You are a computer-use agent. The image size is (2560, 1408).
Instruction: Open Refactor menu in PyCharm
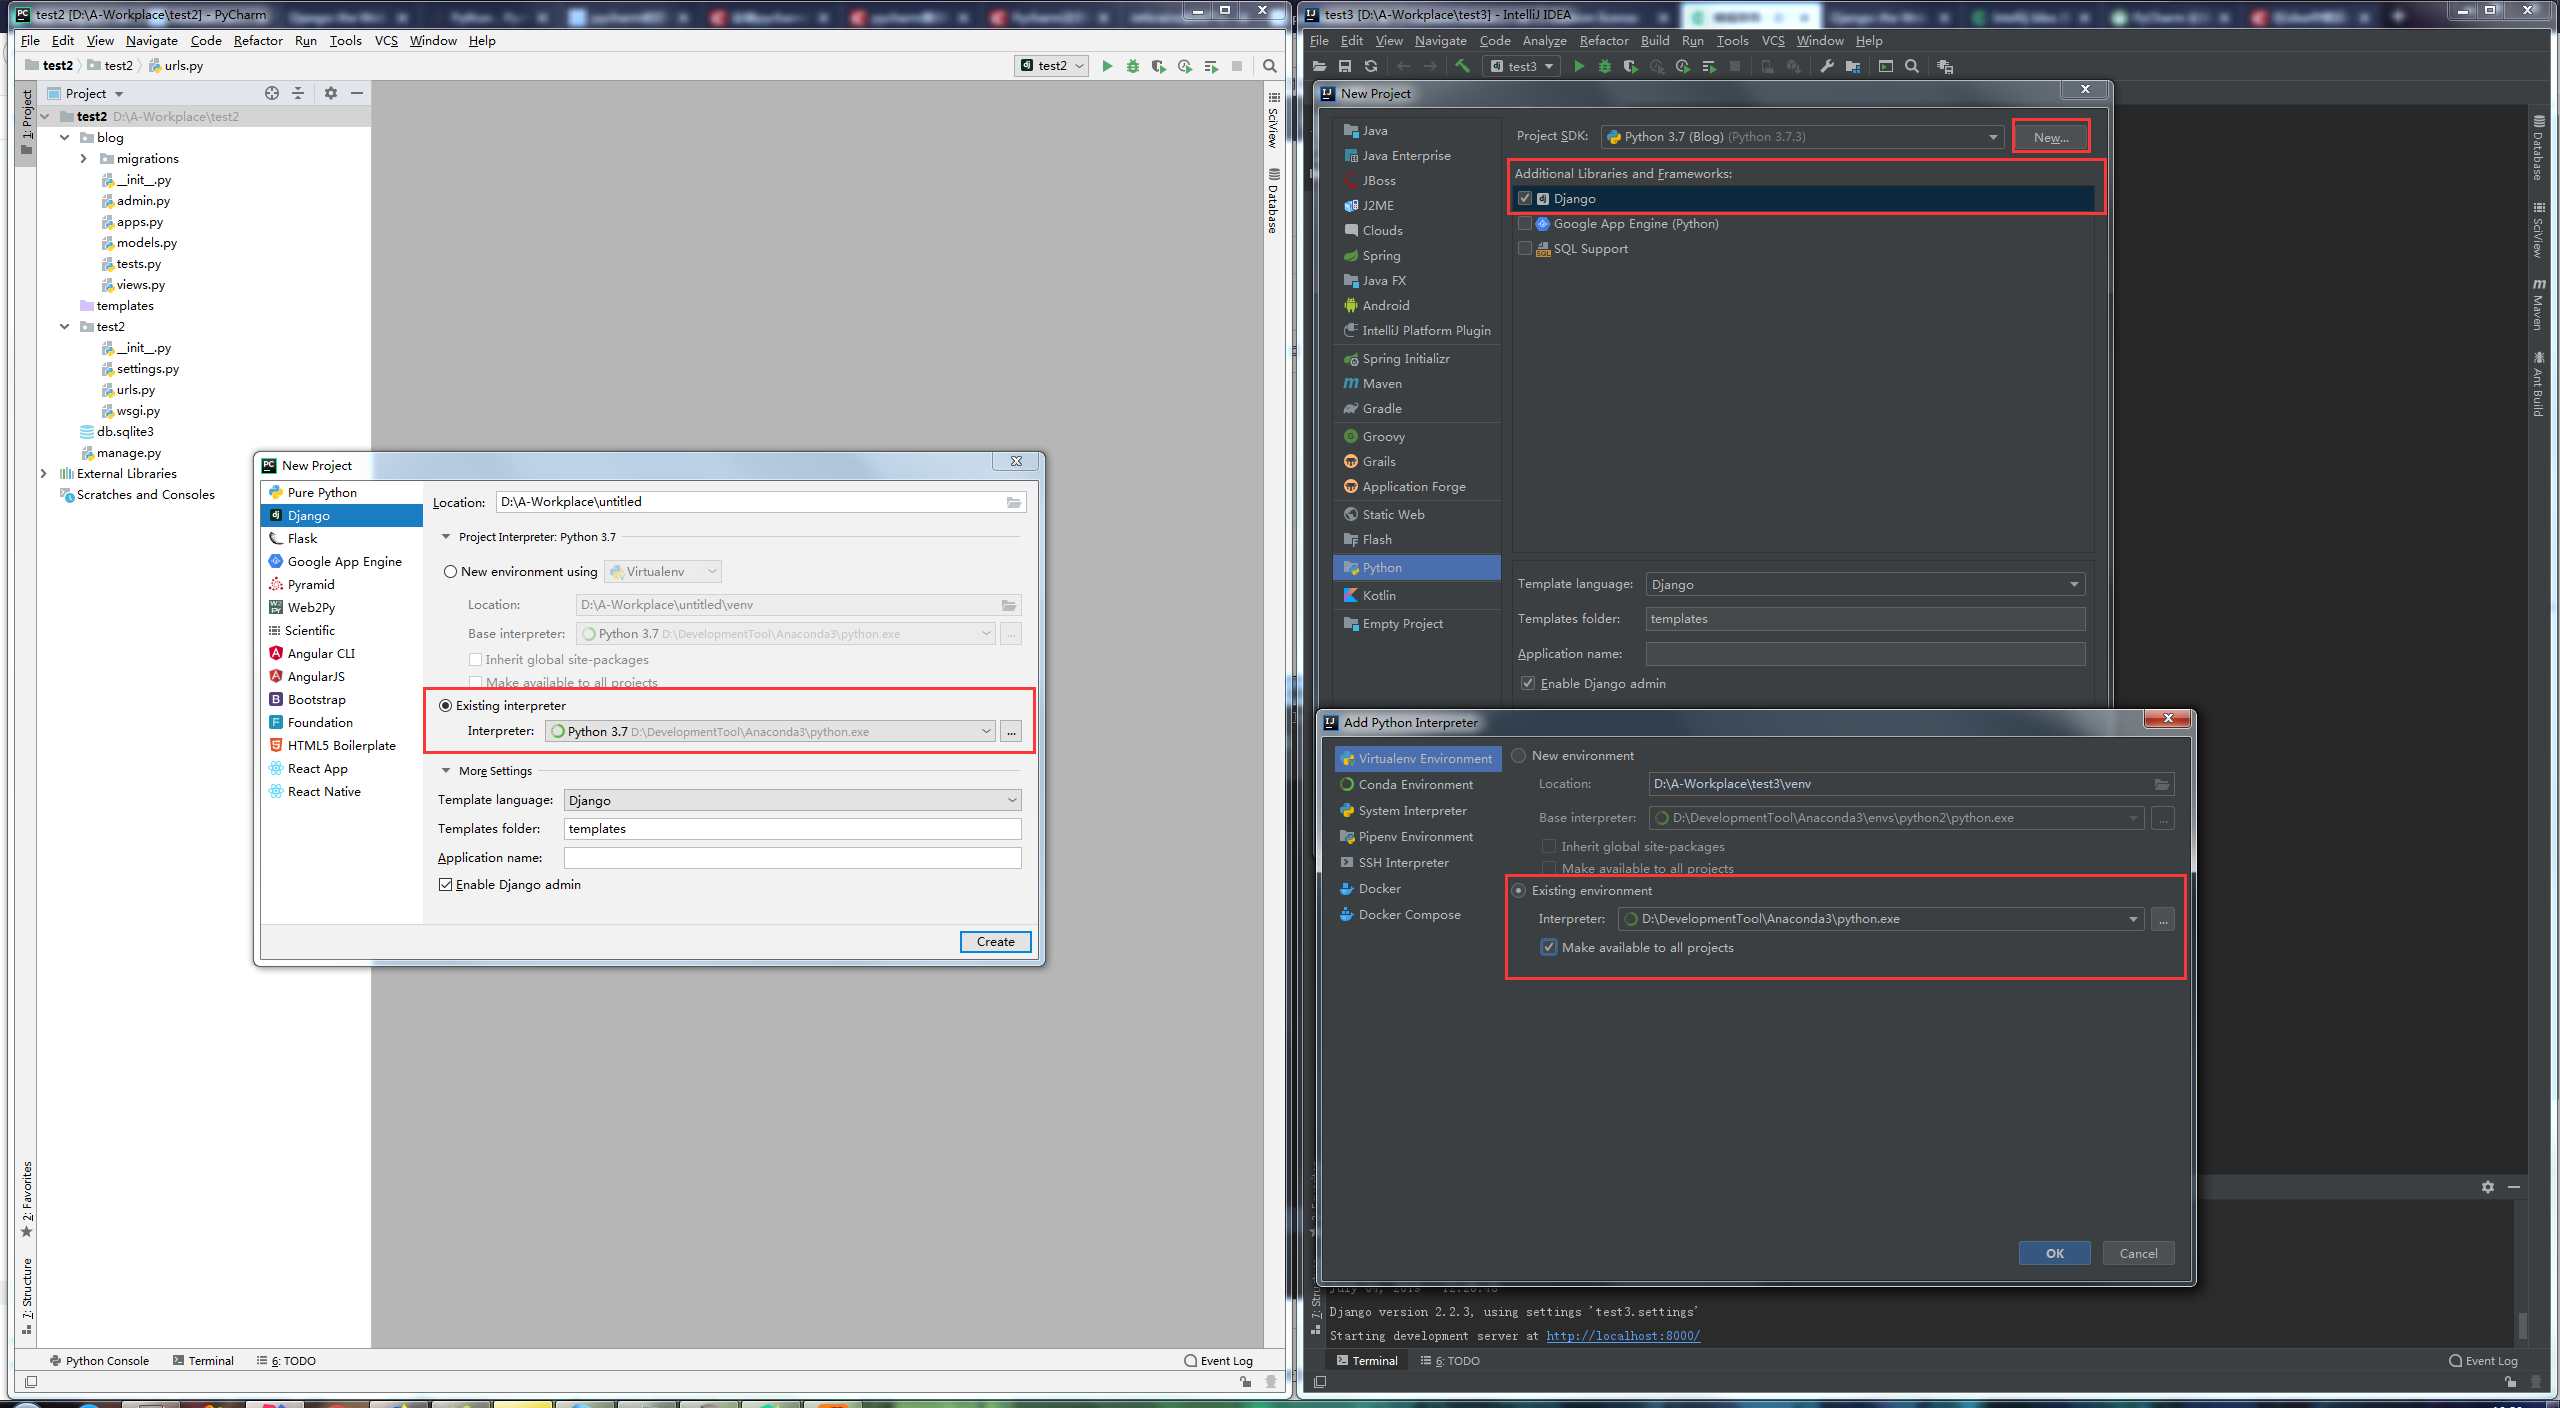[258, 40]
